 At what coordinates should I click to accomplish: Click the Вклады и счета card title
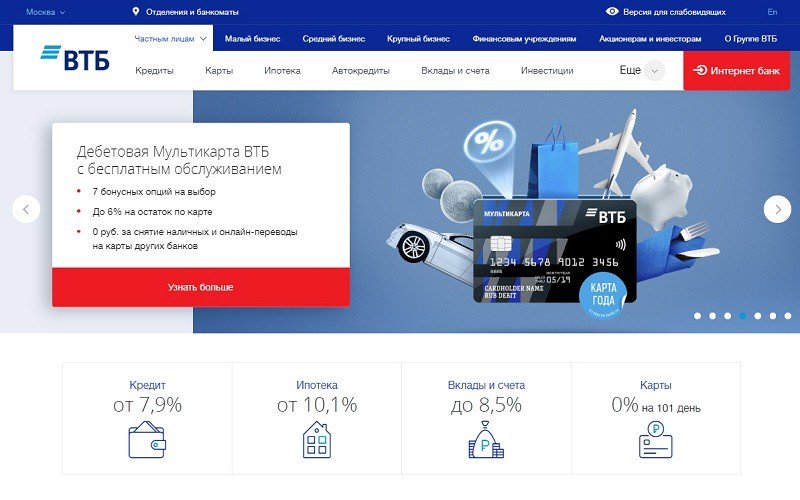[486, 385]
